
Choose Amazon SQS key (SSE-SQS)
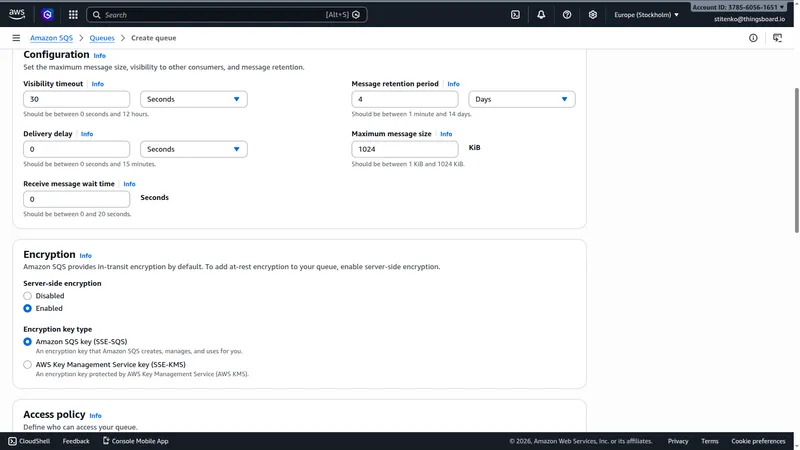(x=28, y=342)
